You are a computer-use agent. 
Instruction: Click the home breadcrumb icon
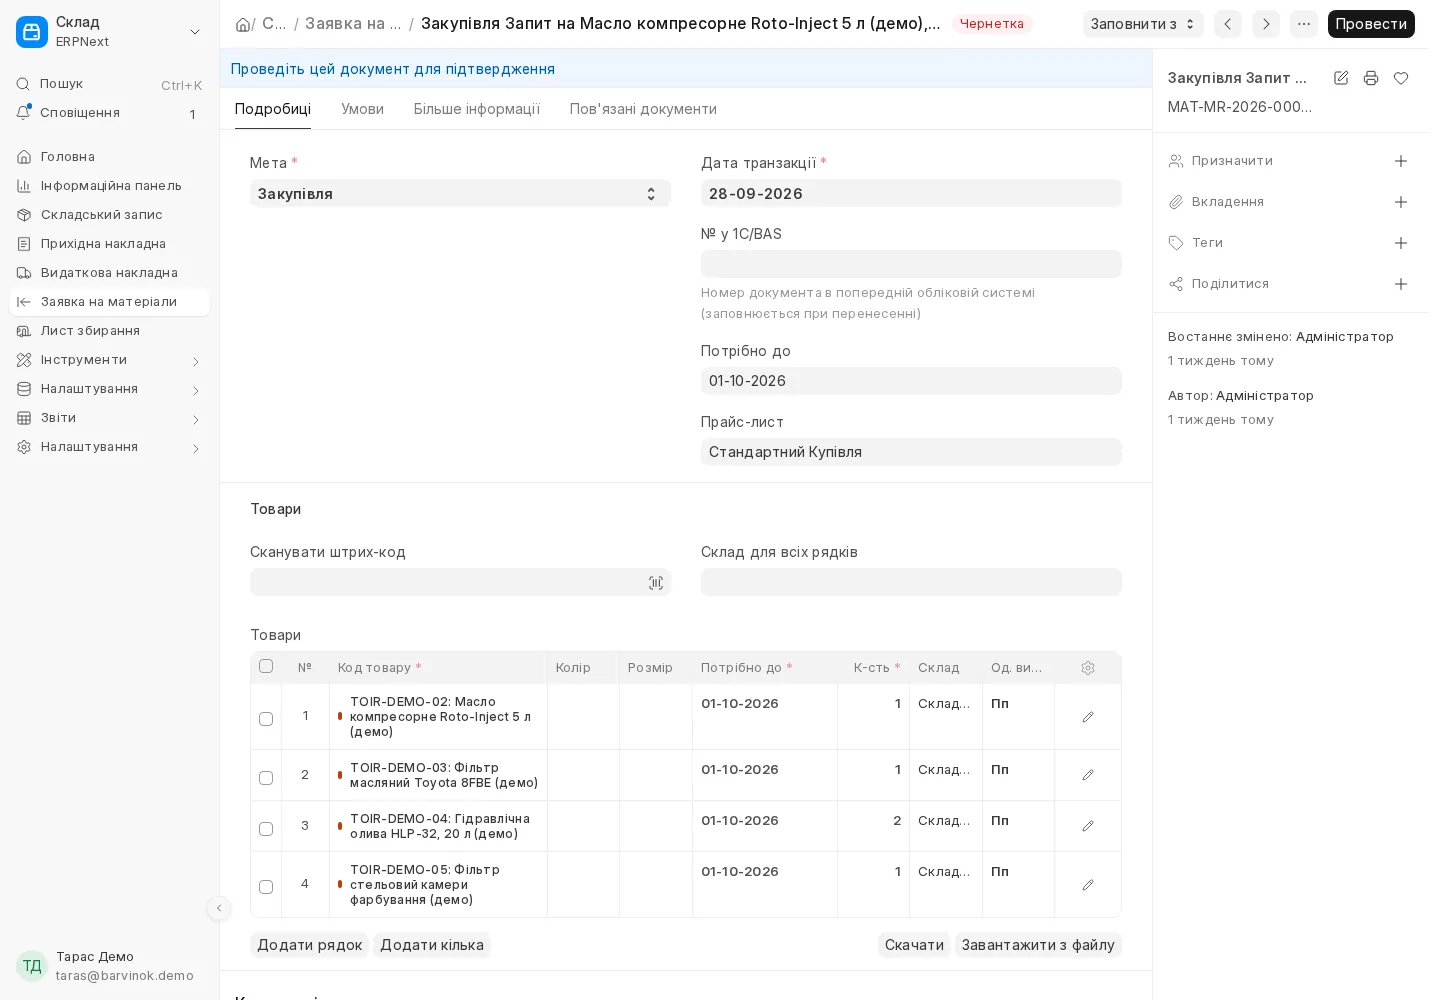click(243, 24)
